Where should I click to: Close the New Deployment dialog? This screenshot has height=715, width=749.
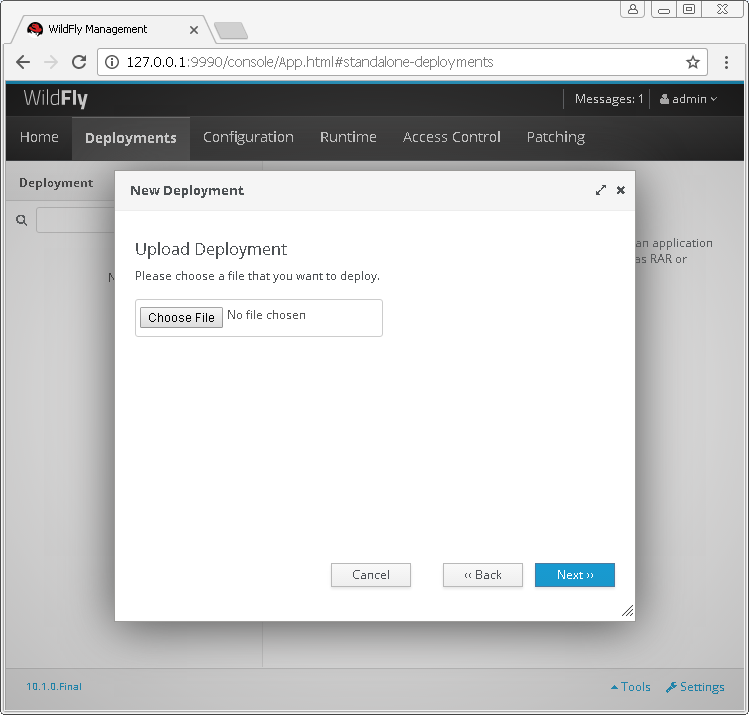[621, 190]
